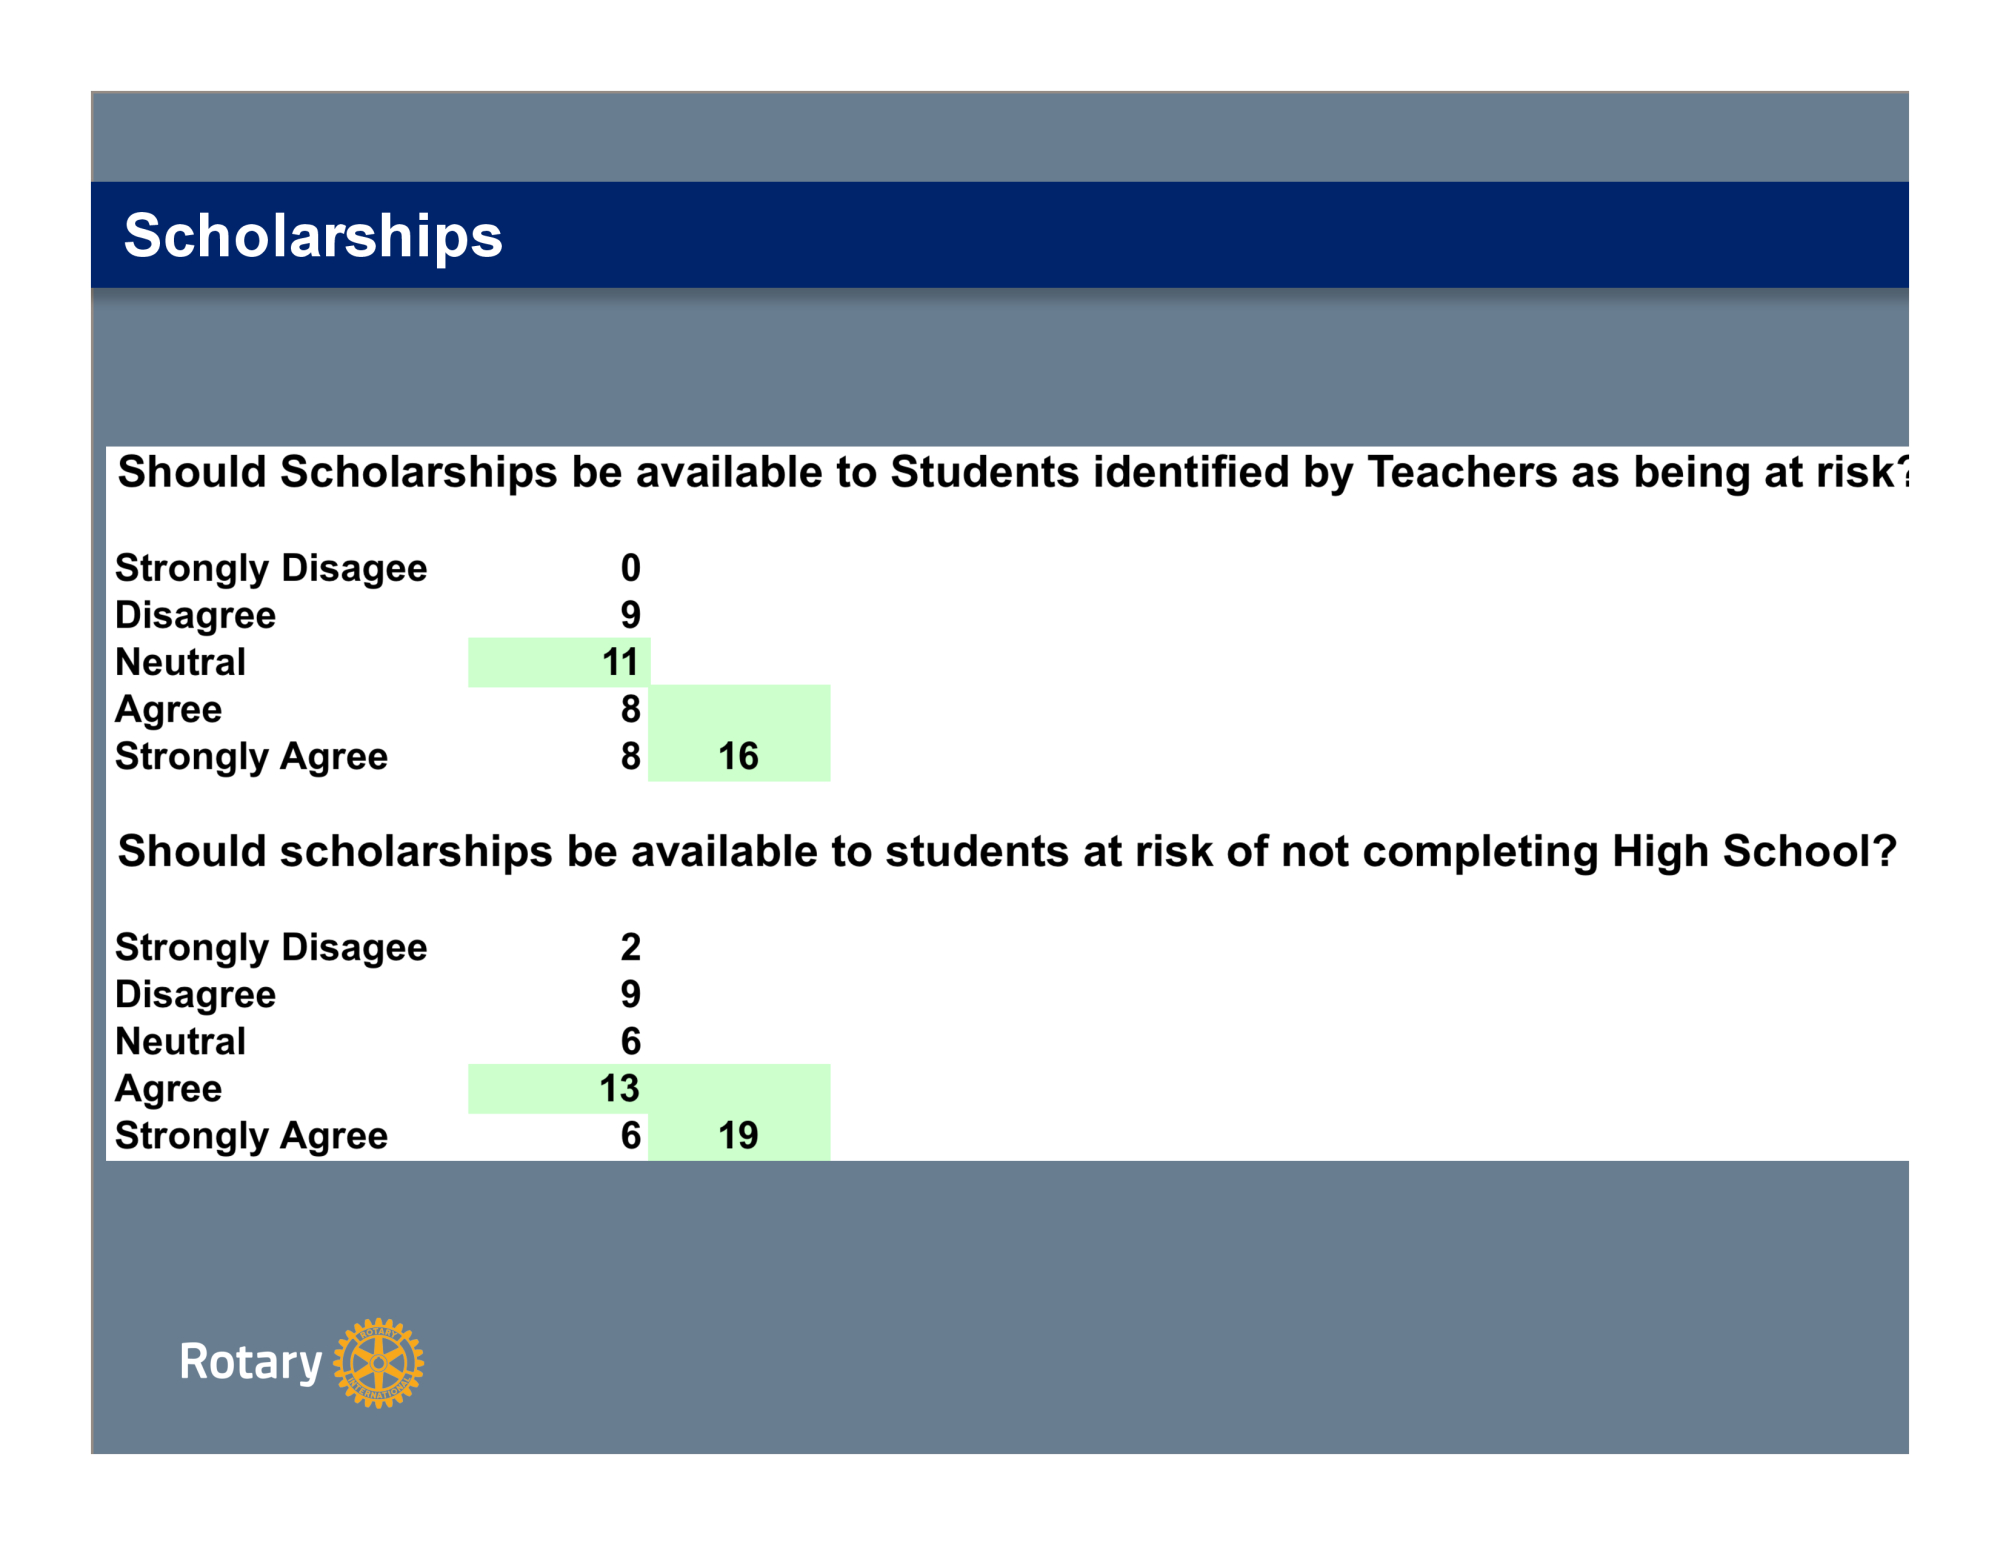The width and height of the screenshot is (2000, 1545).
Task: Select the Agree label beside value 13
Action: pyautogui.click(x=168, y=1088)
